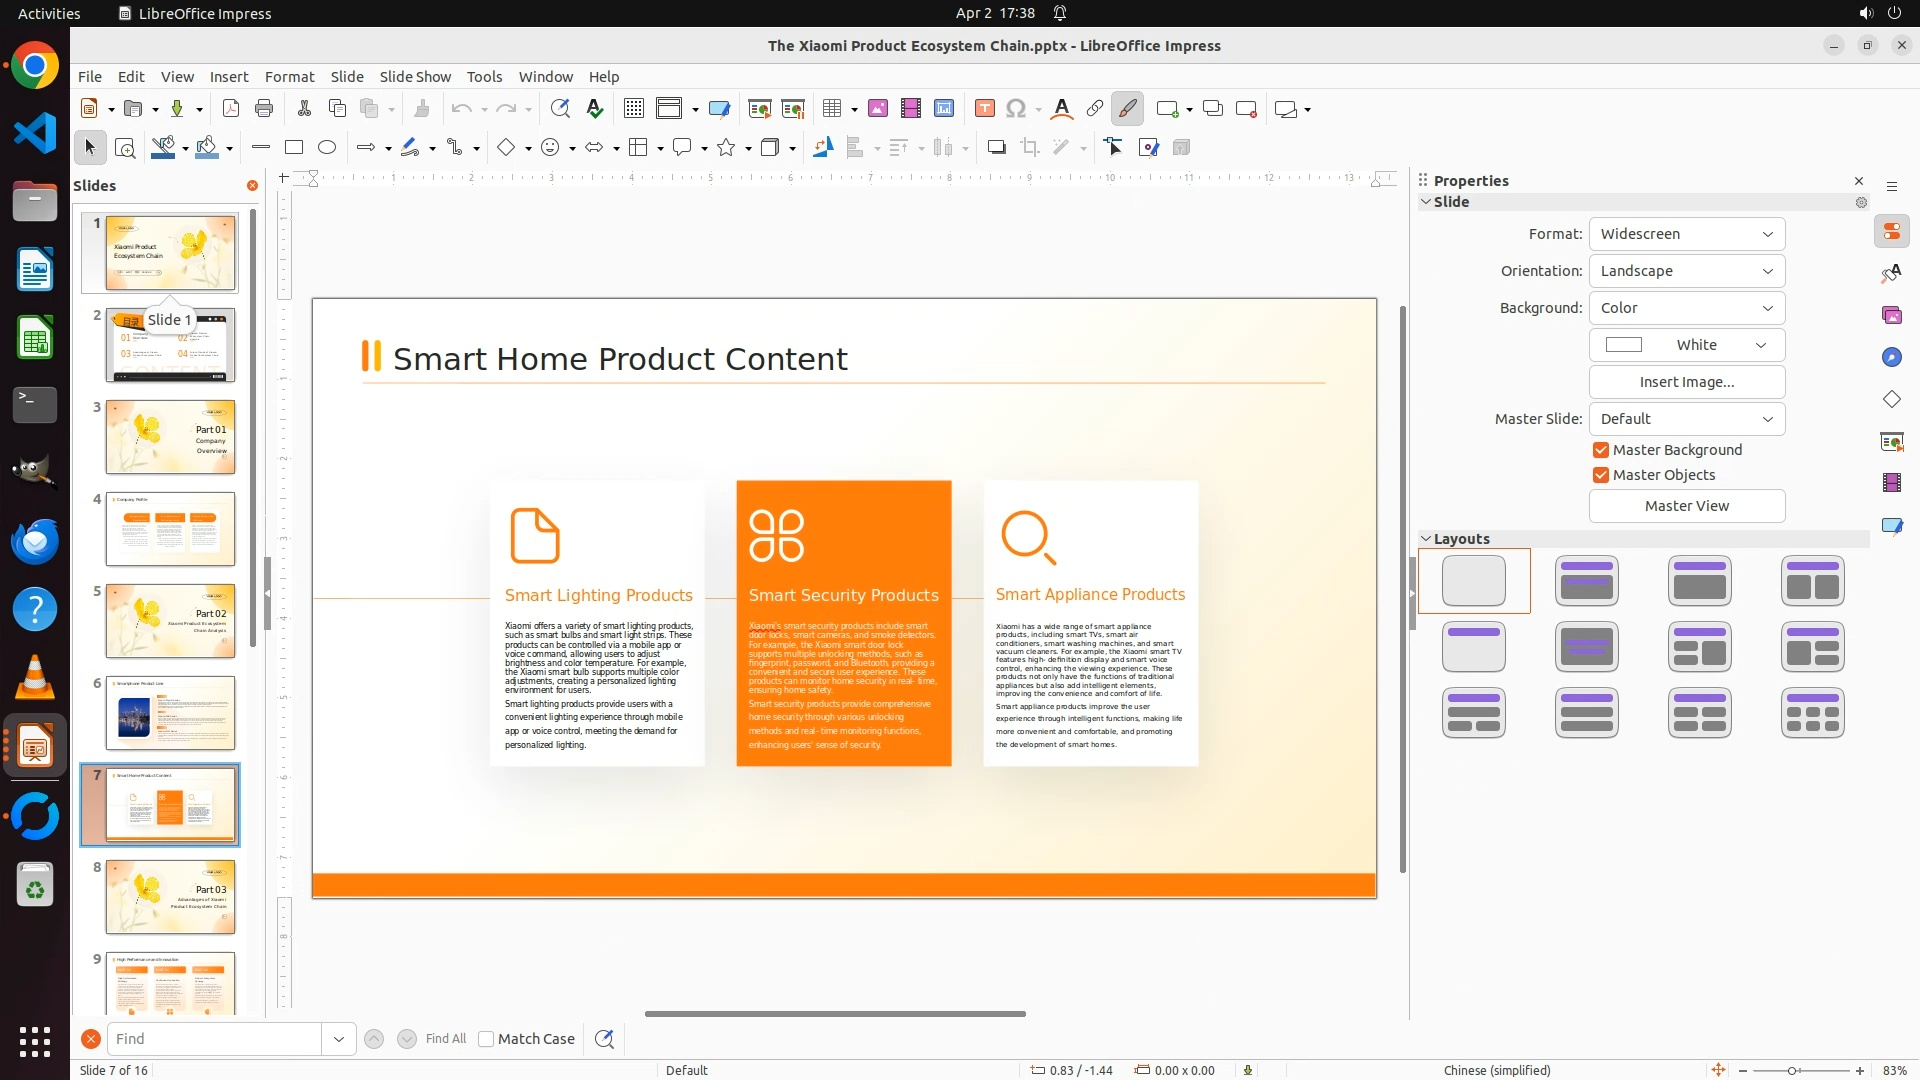
Task: Click the Insert Table icon
Action: click(x=831, y=109)
